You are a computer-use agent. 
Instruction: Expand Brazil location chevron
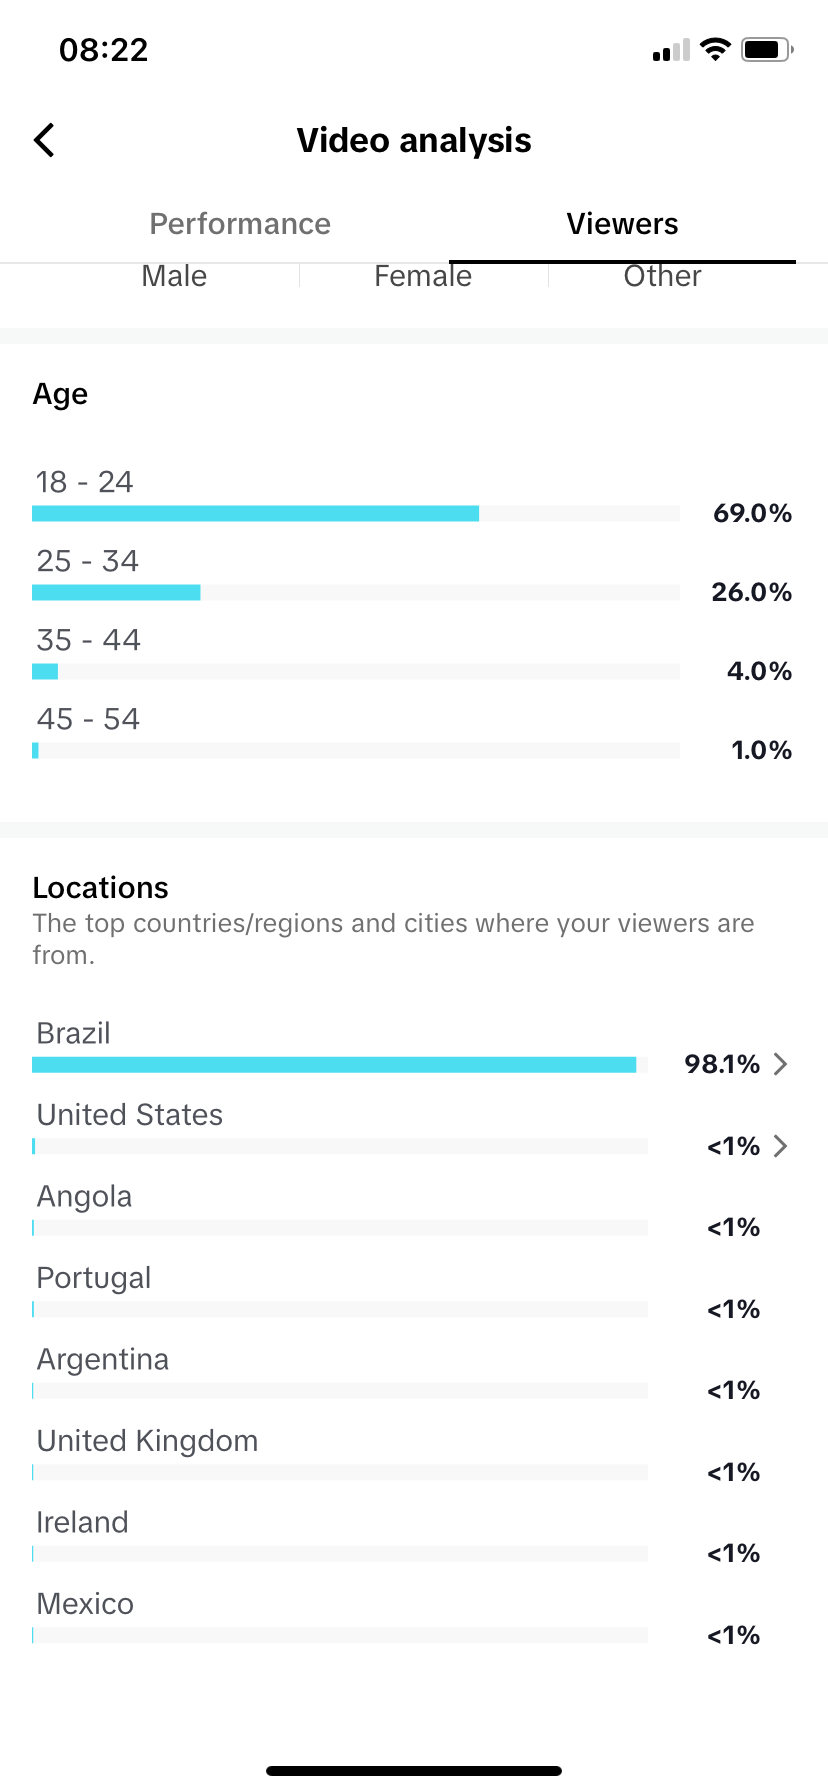point(781,1064)
